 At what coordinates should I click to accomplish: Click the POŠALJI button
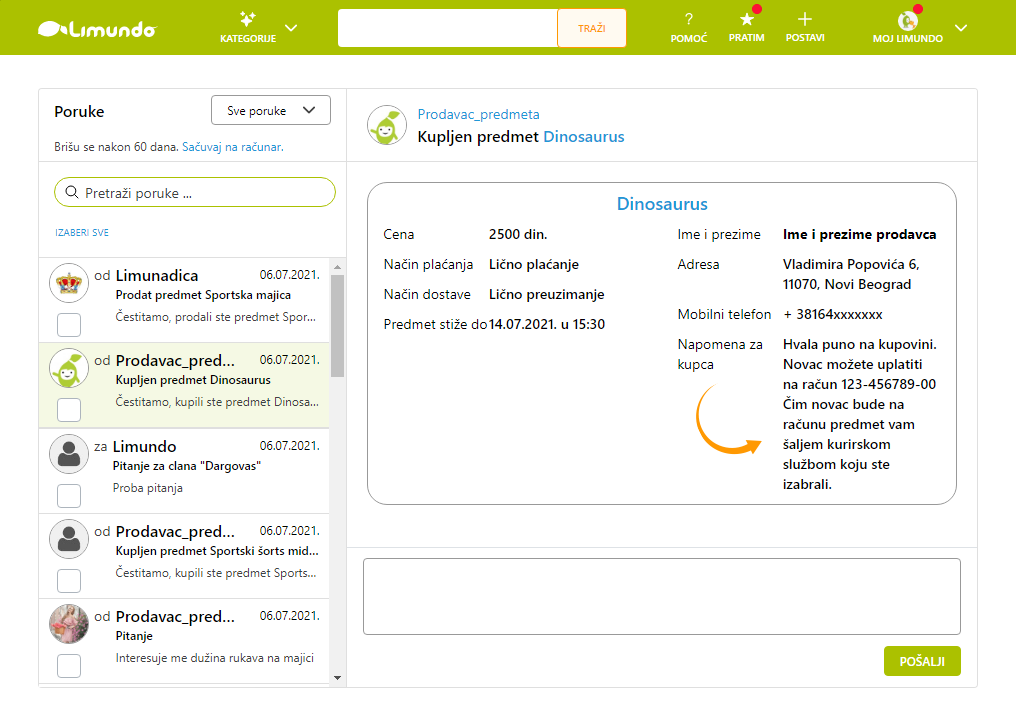922,661
